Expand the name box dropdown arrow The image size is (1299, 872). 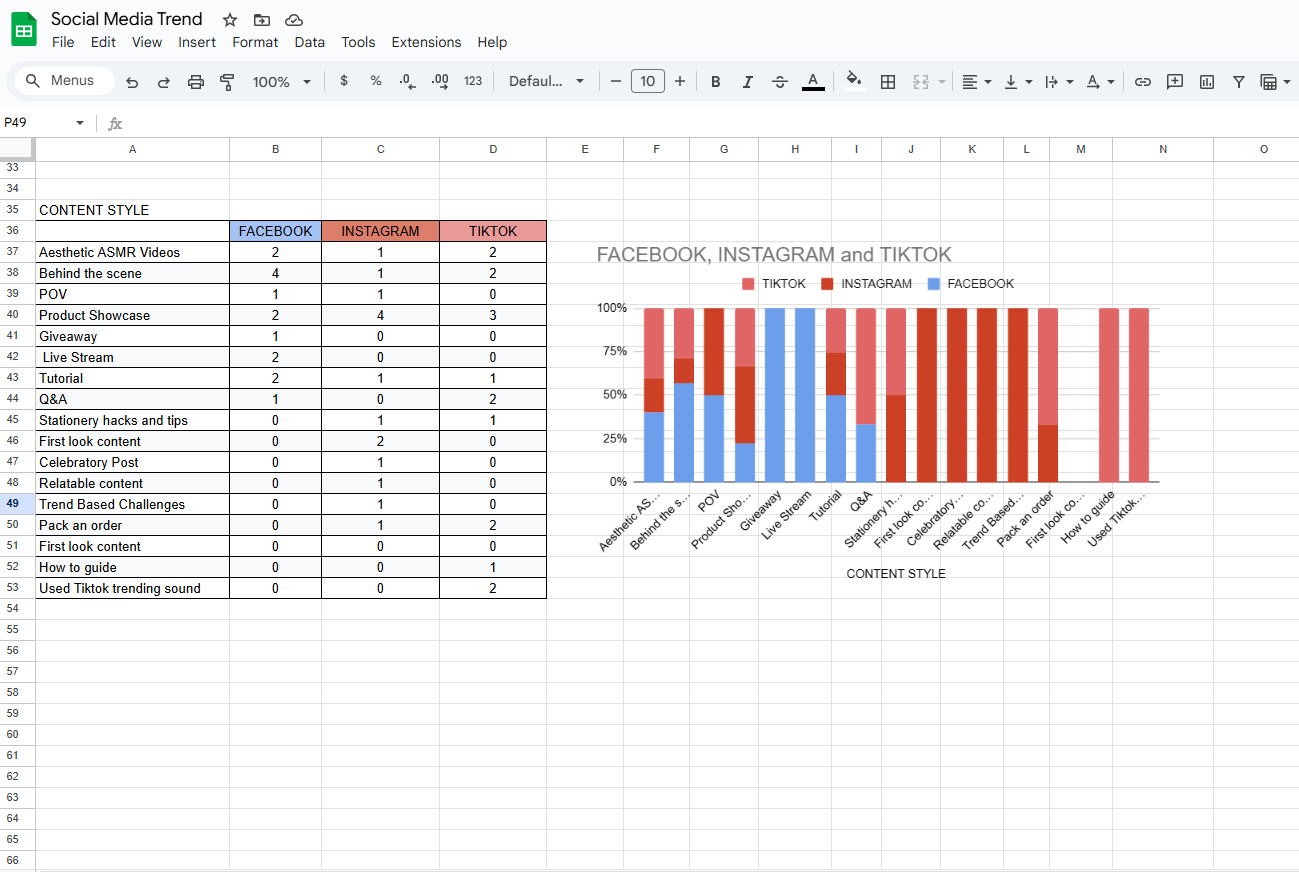[x=80, y=123]
